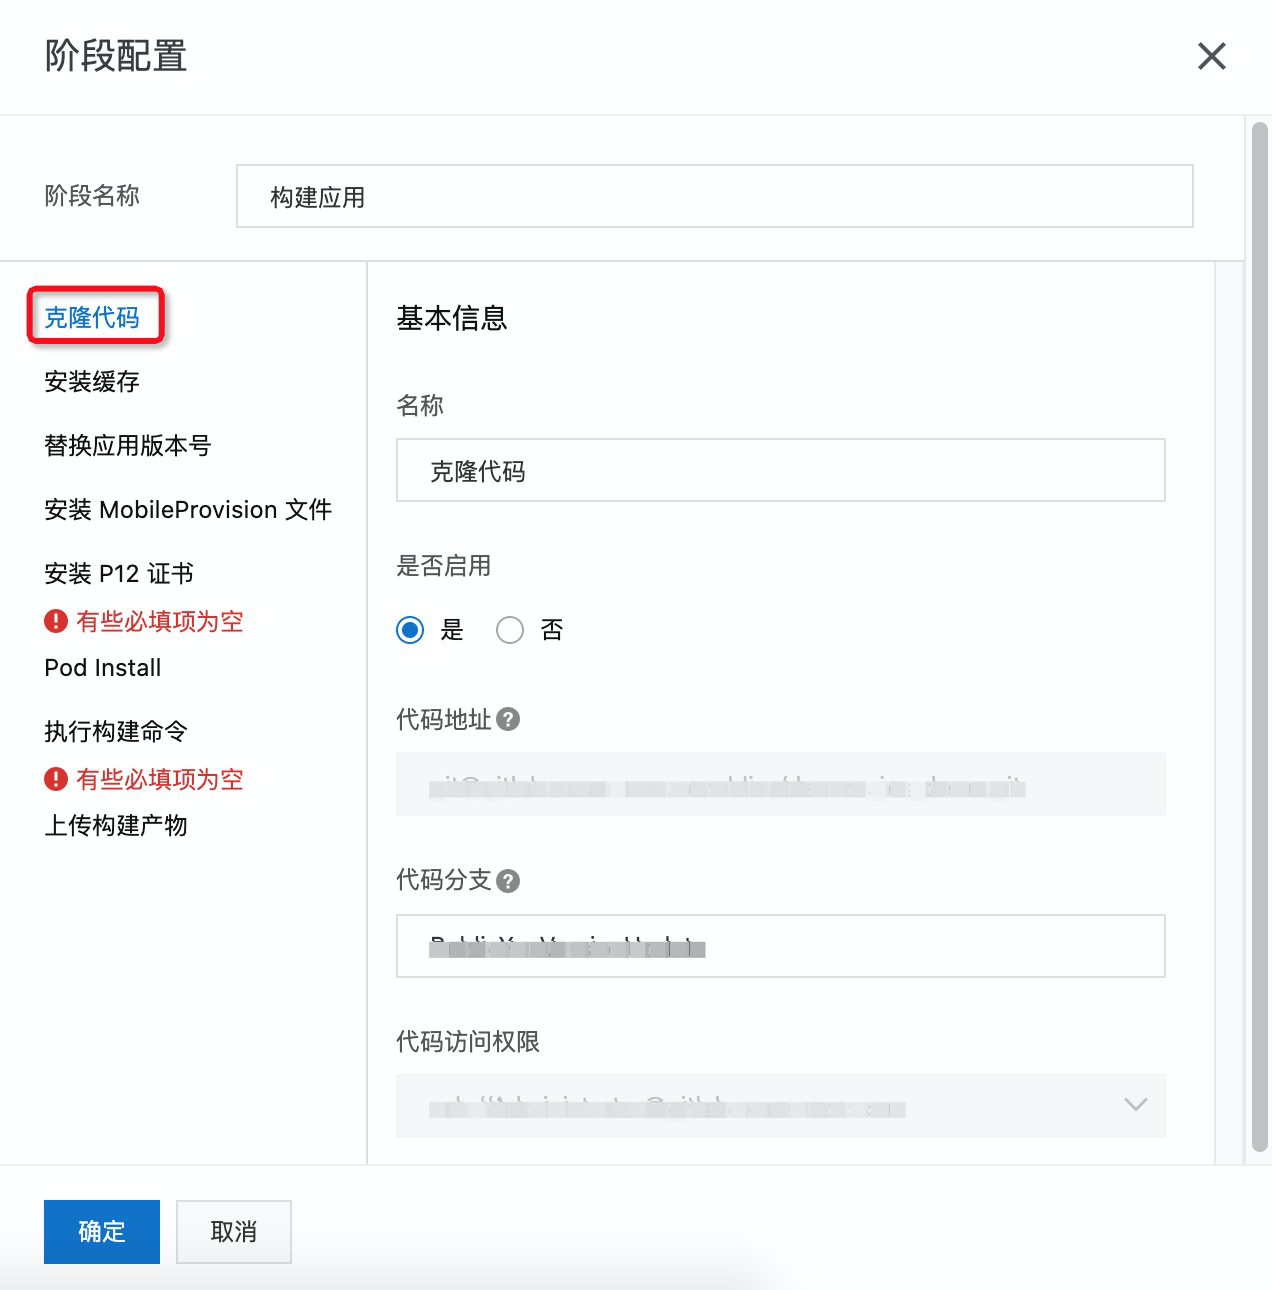Click the dialog vertical scrollbar
This screenshot has width=1272, height=1290.
[1260, 637]
